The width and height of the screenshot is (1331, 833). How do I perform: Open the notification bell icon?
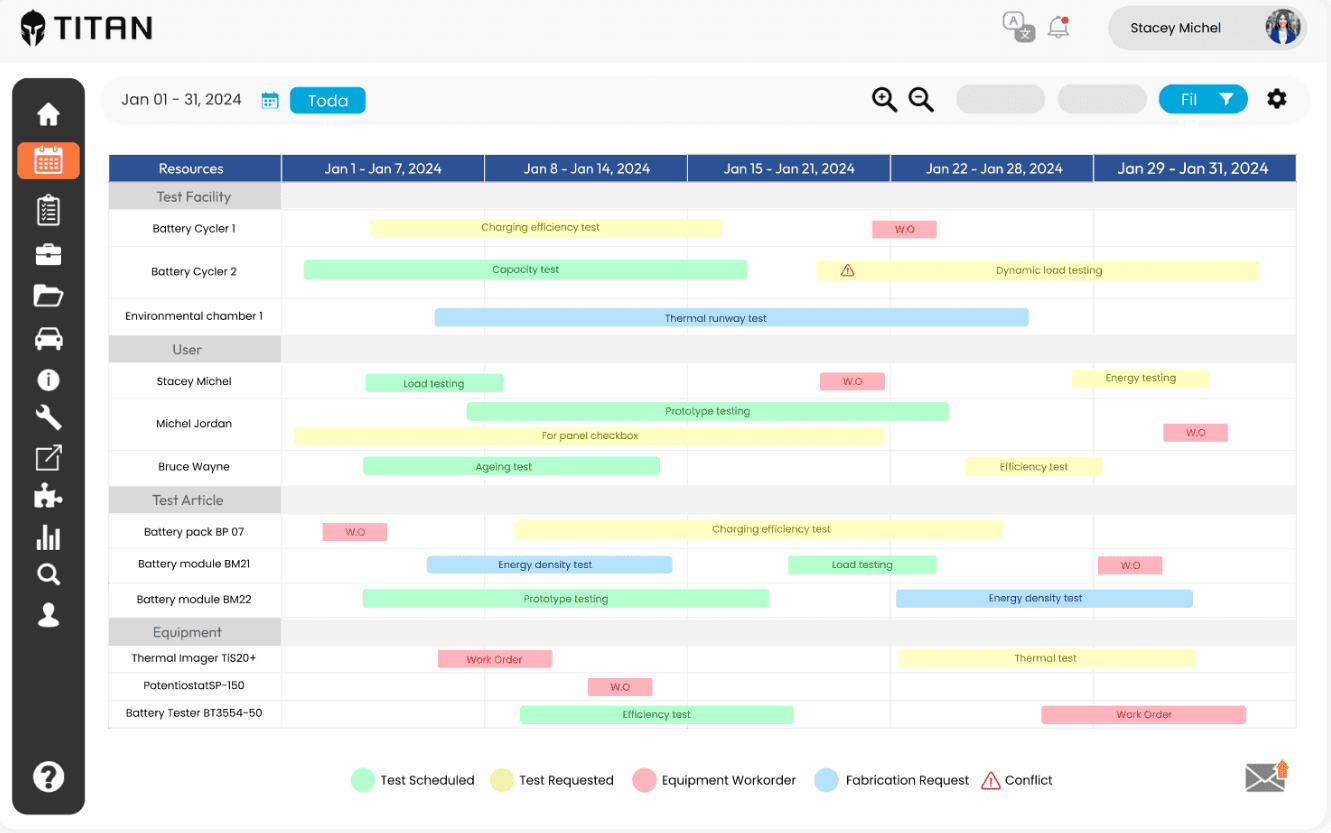(x=1057, y=27)
